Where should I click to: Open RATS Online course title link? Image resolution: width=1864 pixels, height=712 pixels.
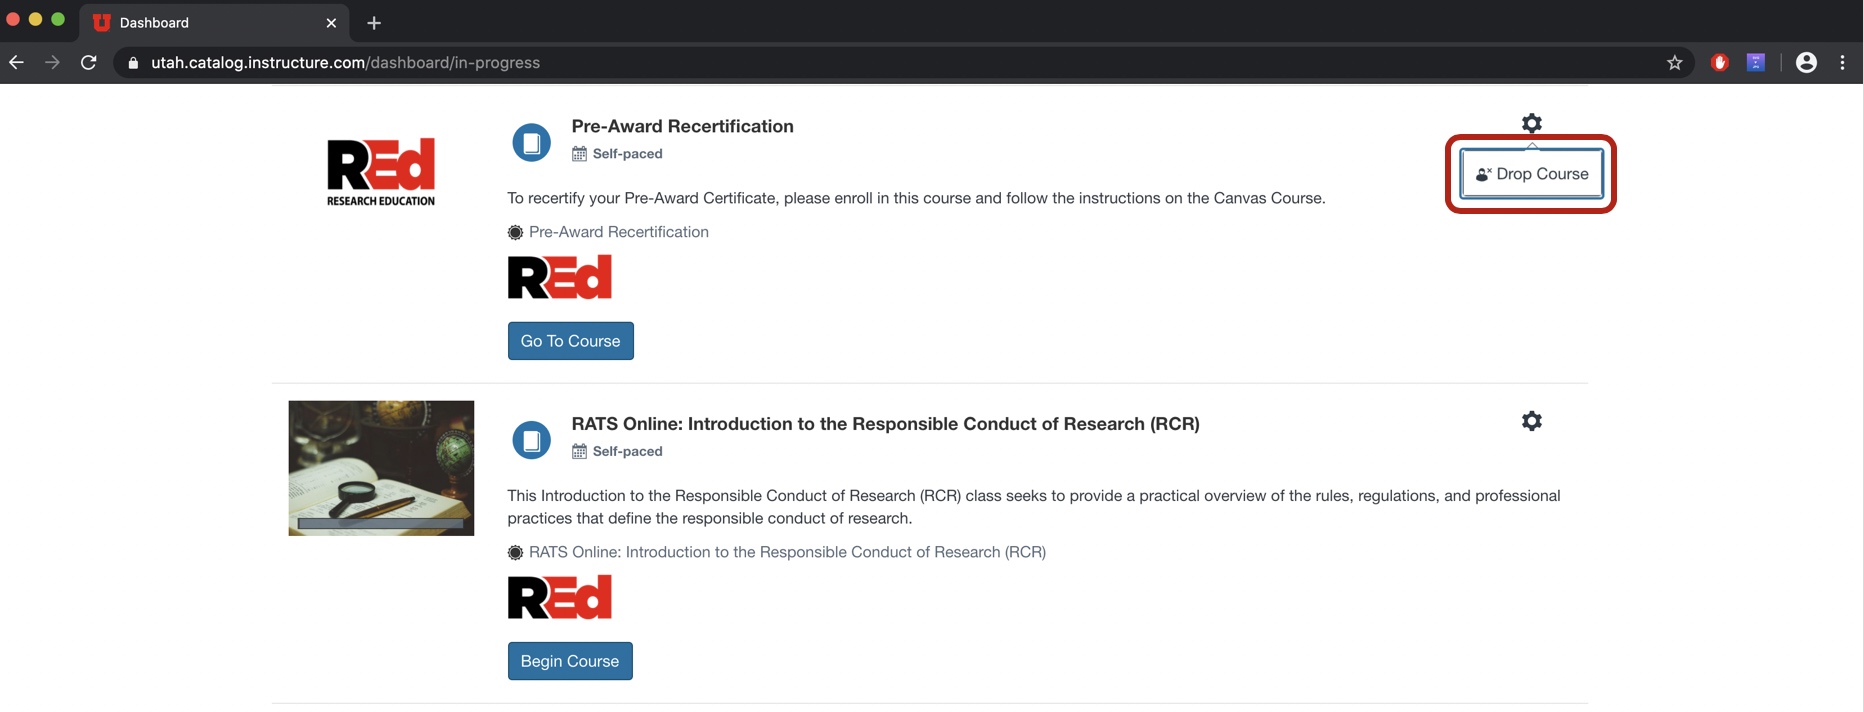(885, 424)
